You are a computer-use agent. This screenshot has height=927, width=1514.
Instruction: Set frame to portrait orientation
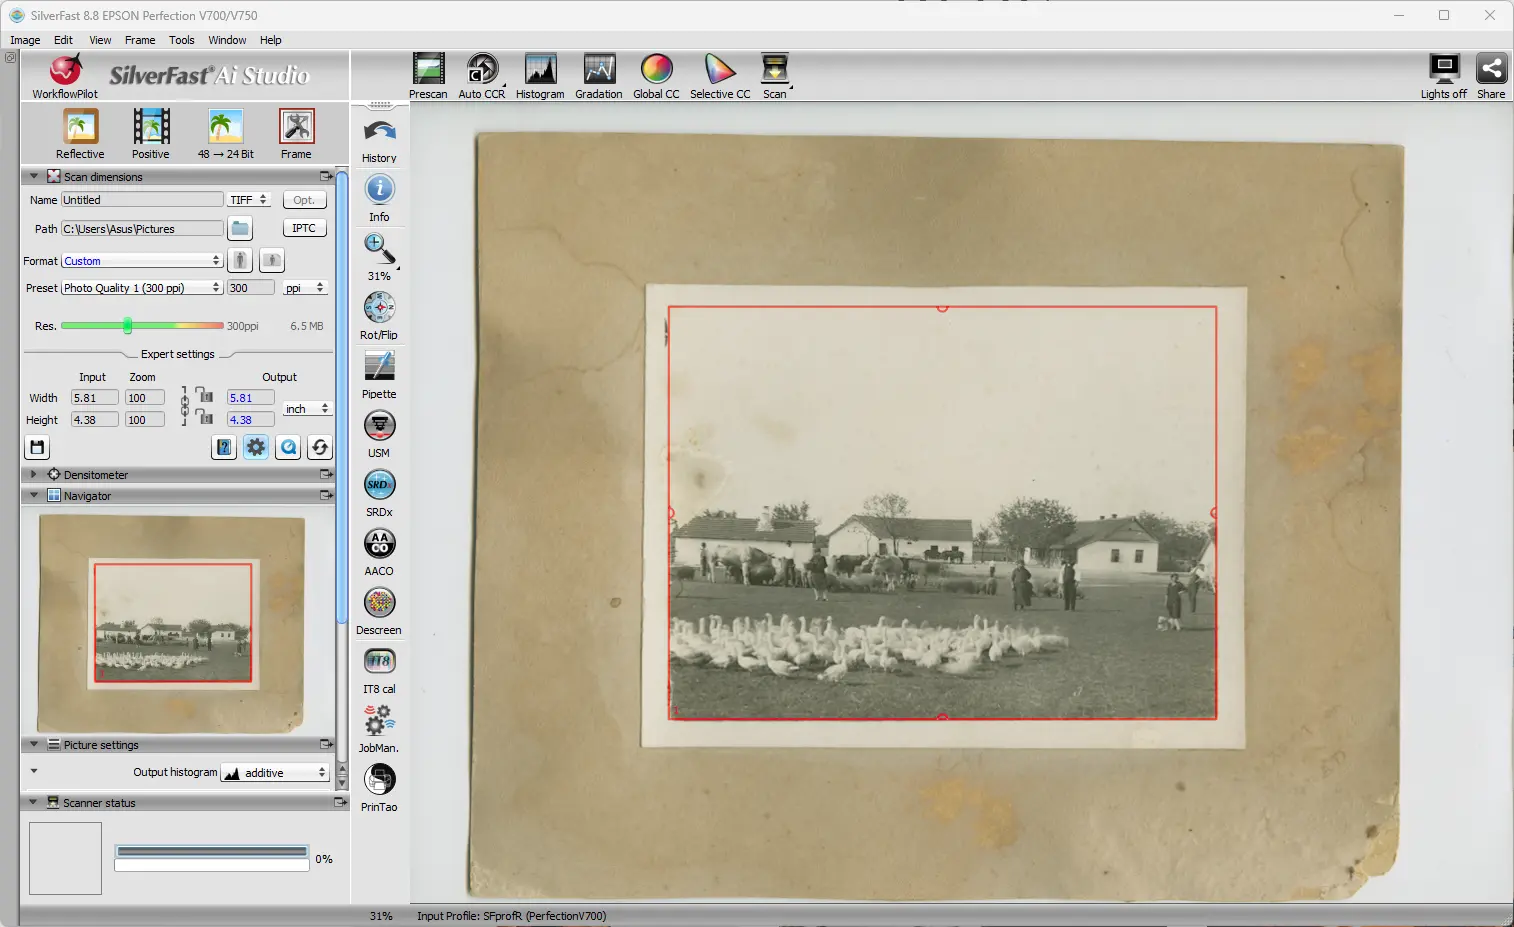[x=240, y=261]
